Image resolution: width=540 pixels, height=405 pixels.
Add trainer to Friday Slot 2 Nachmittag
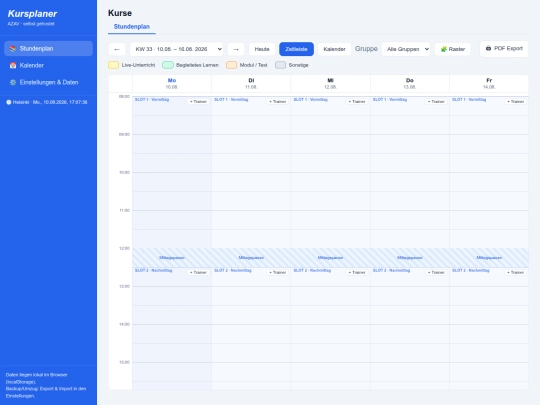coord(516,272)
